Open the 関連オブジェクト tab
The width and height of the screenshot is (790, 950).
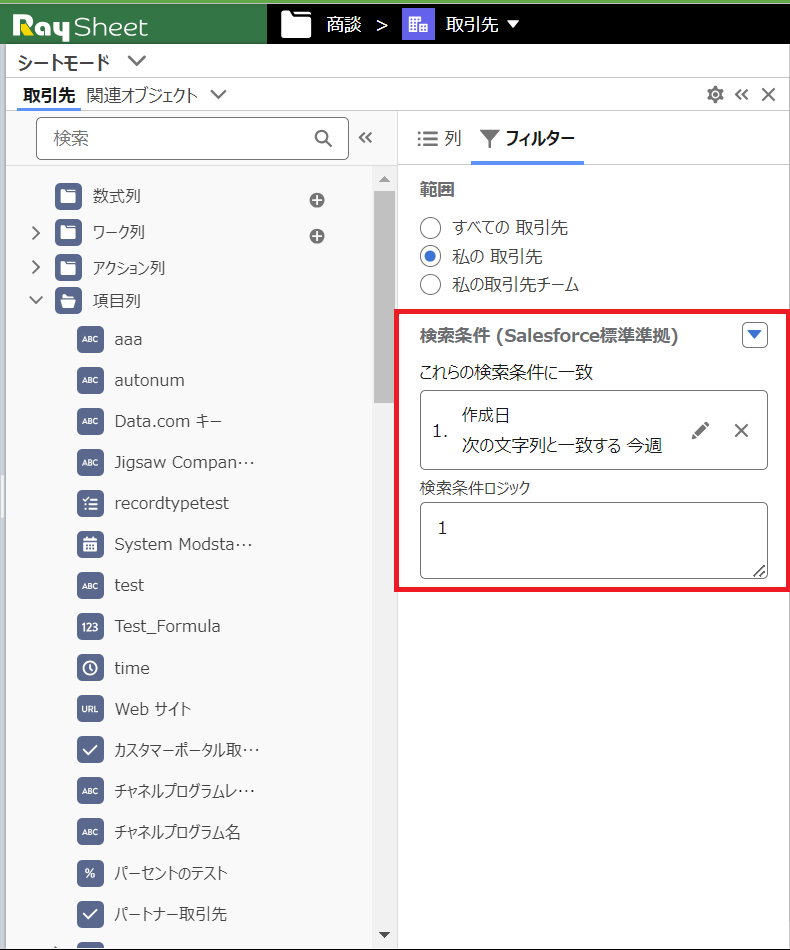(142, 95)
